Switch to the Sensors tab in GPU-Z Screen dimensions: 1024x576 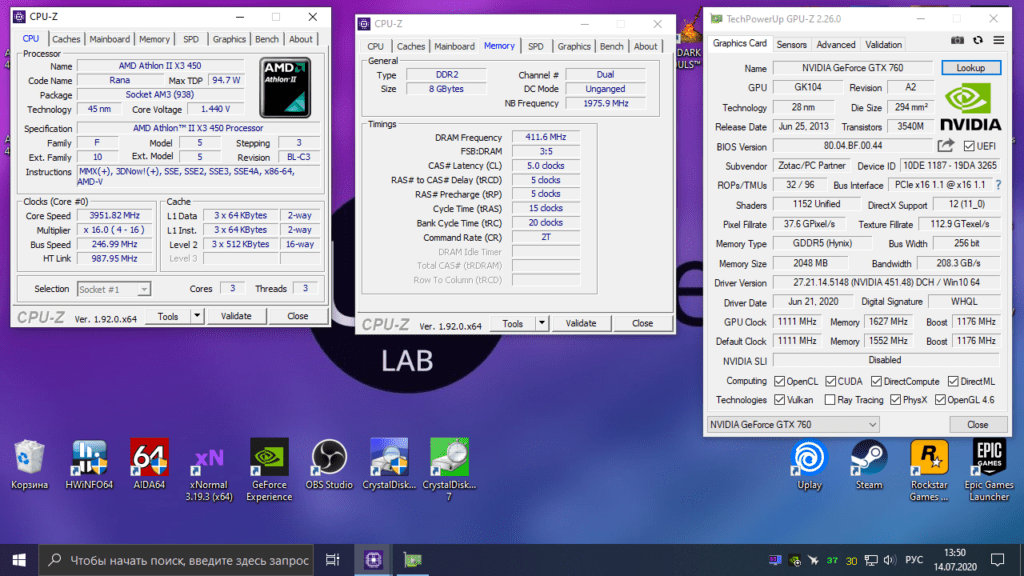pyautogui.click(x=792, y=44)
